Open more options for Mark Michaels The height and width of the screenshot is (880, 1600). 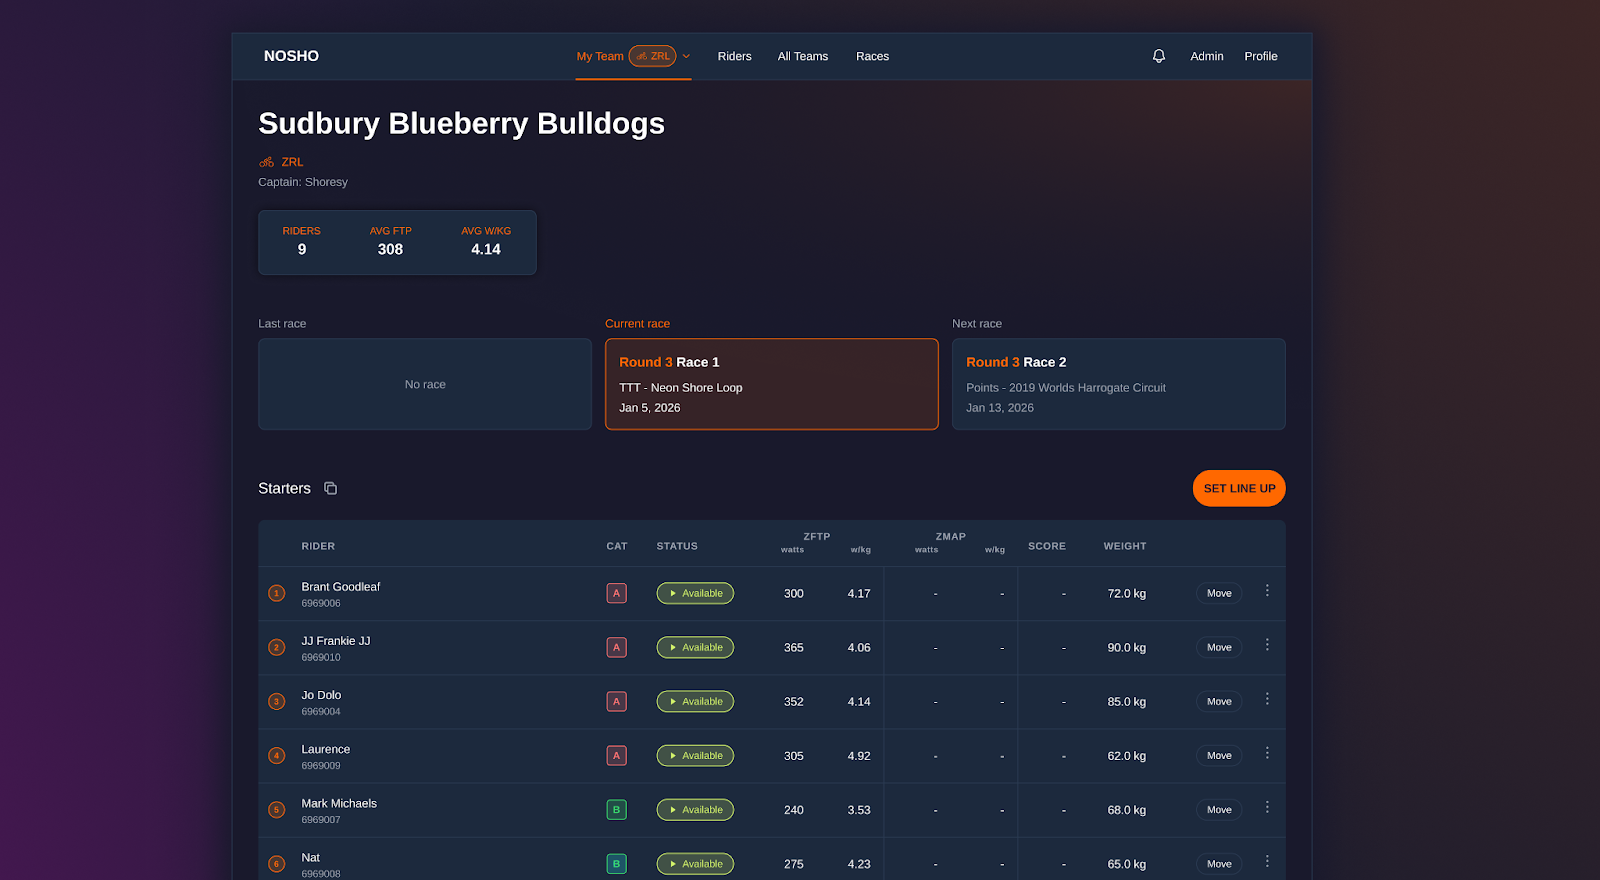pos(1267,807)
